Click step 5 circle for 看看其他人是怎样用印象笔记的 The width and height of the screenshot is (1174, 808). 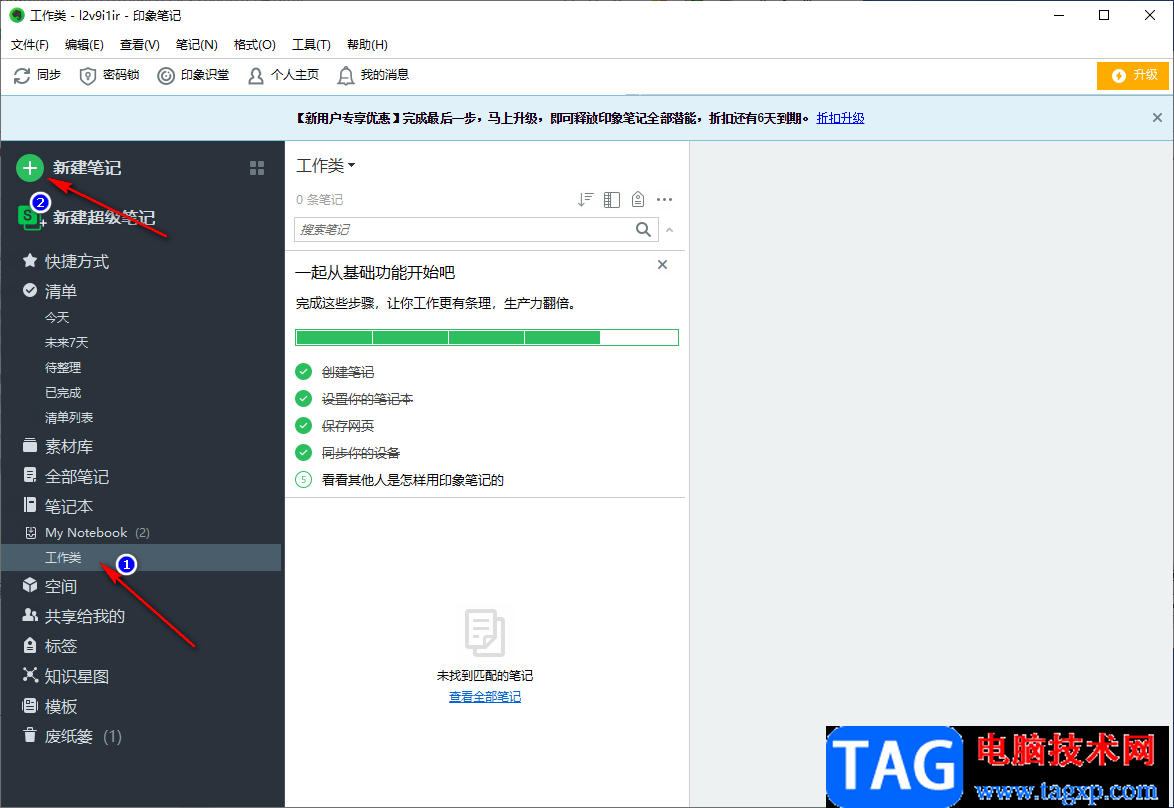pyautogui.click(x=303, y=479)
